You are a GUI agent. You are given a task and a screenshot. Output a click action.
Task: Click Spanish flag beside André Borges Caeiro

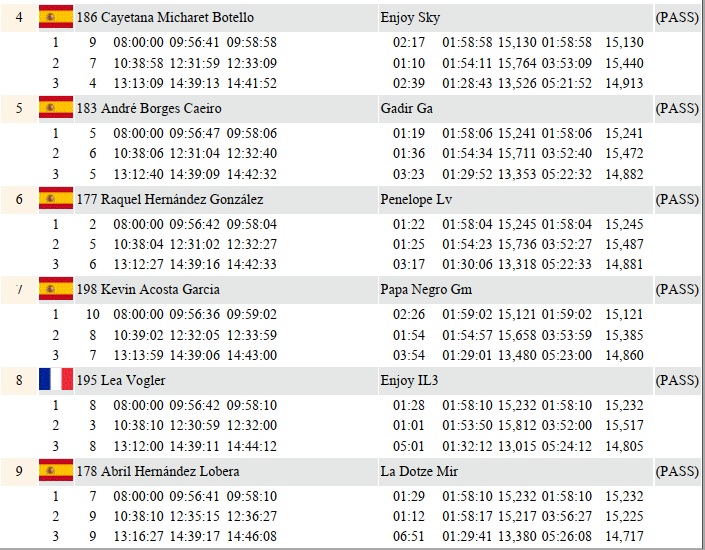[x=56, y=108]
